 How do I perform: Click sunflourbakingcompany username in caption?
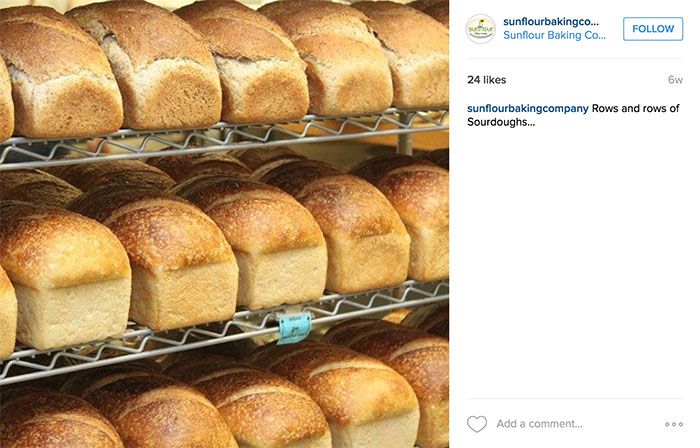(x=528, y=108)
